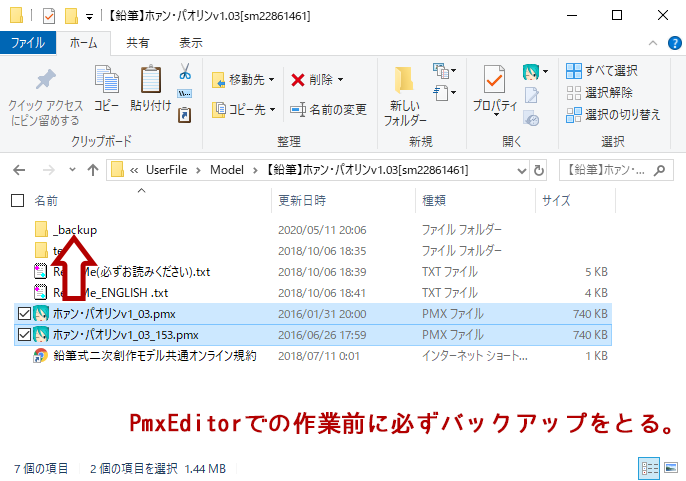
Task: Open recent locations dropdown arrow
Action: (x=72, y=170)
